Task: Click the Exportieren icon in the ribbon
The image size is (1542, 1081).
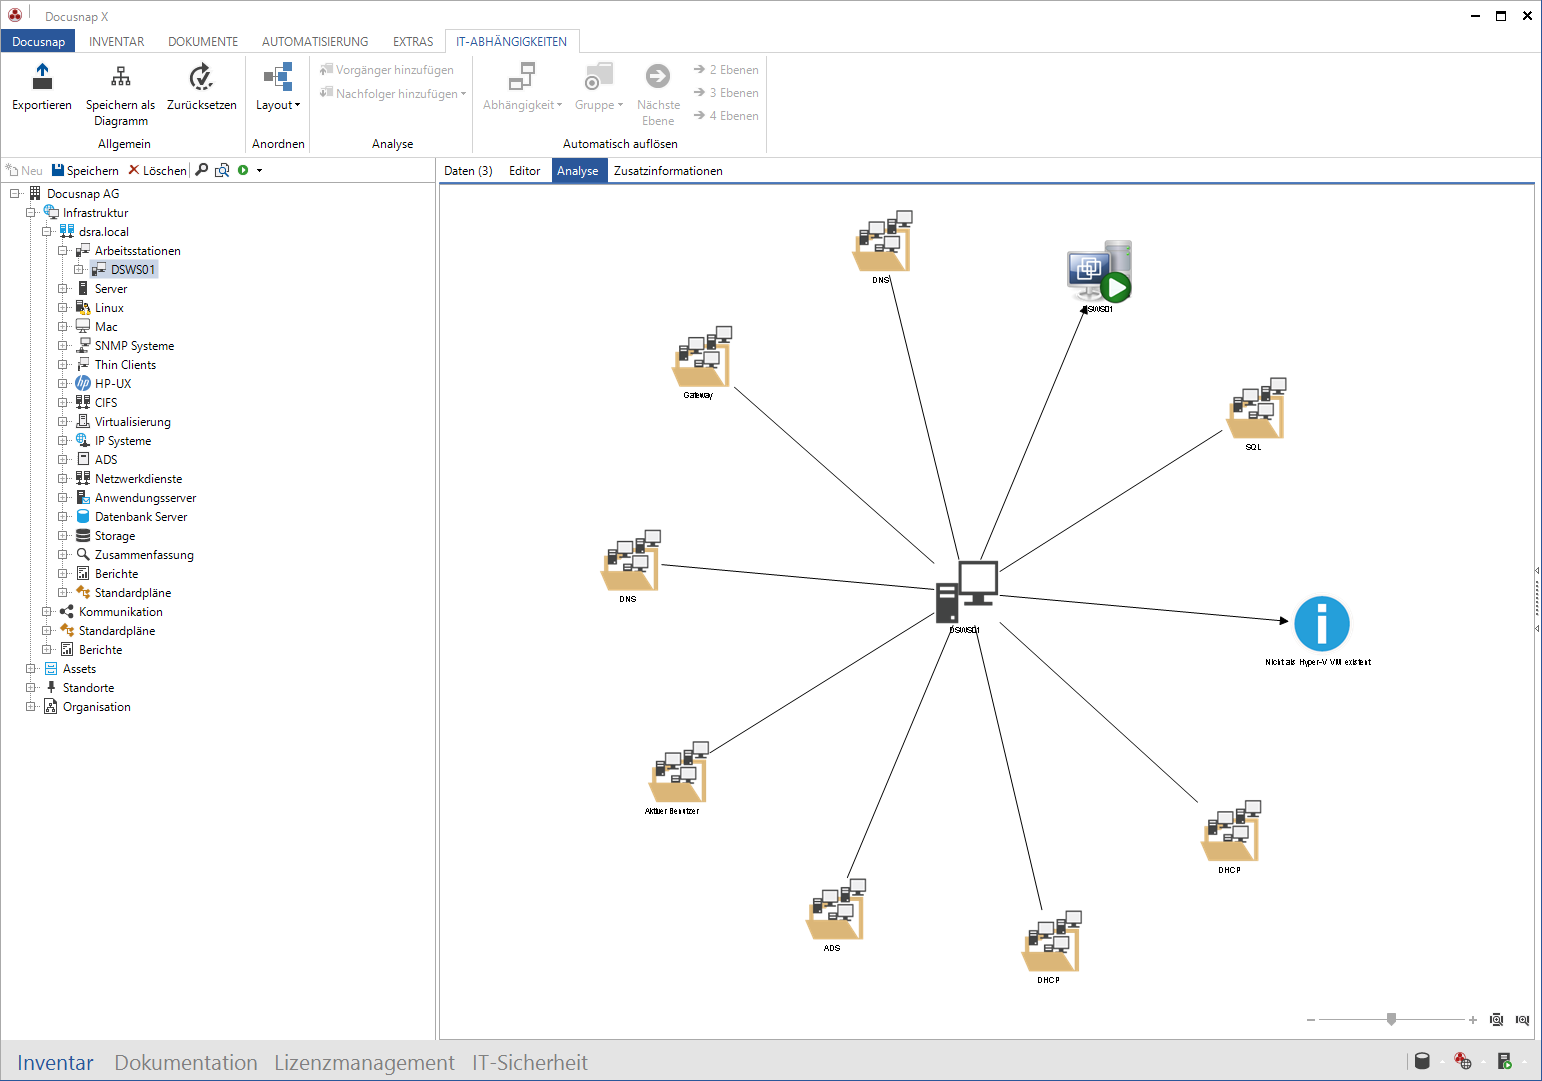Action: (42, 76)
